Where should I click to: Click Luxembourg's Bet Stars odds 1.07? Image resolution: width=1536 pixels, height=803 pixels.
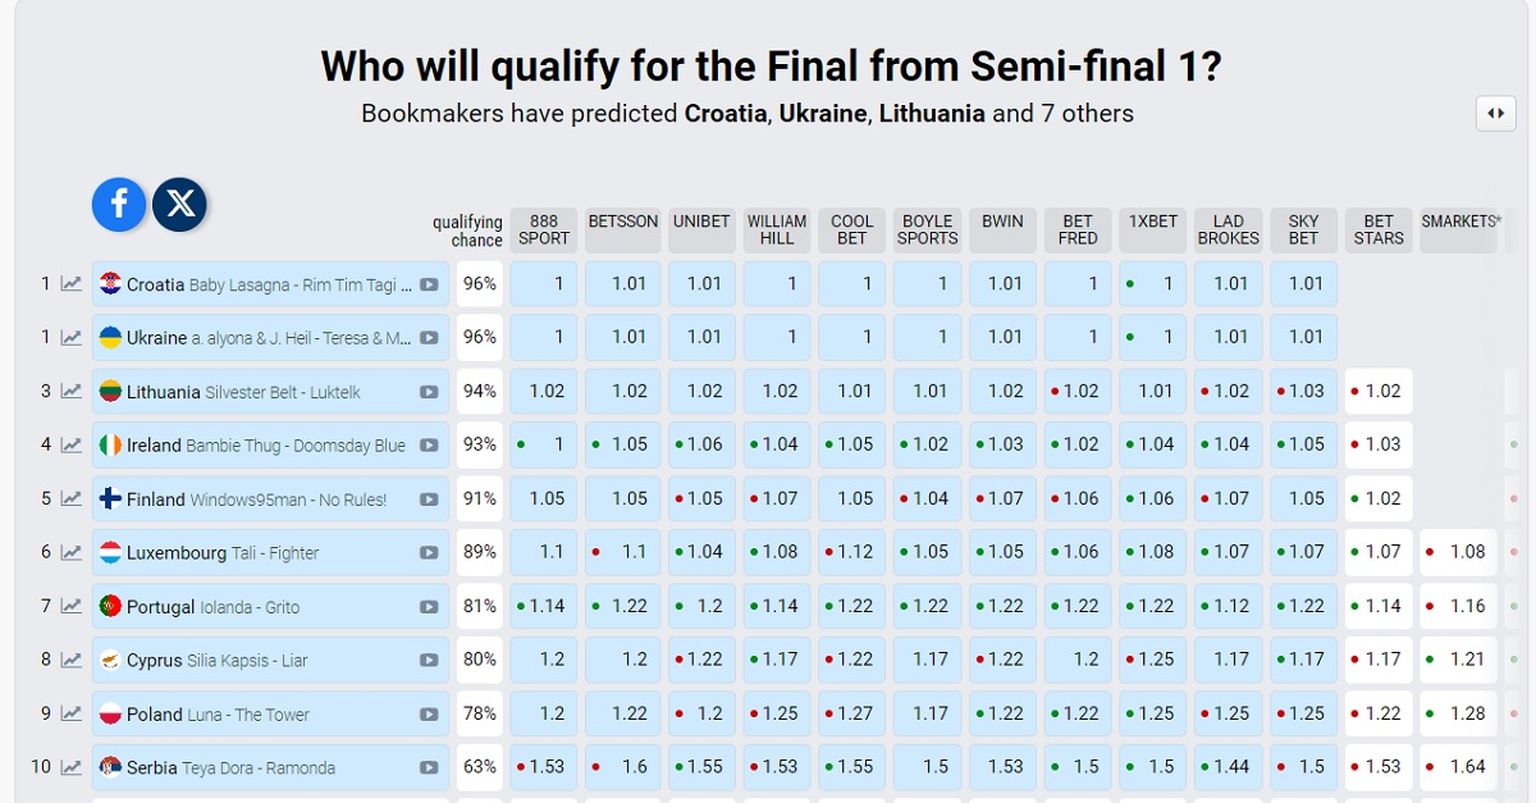1378,552
